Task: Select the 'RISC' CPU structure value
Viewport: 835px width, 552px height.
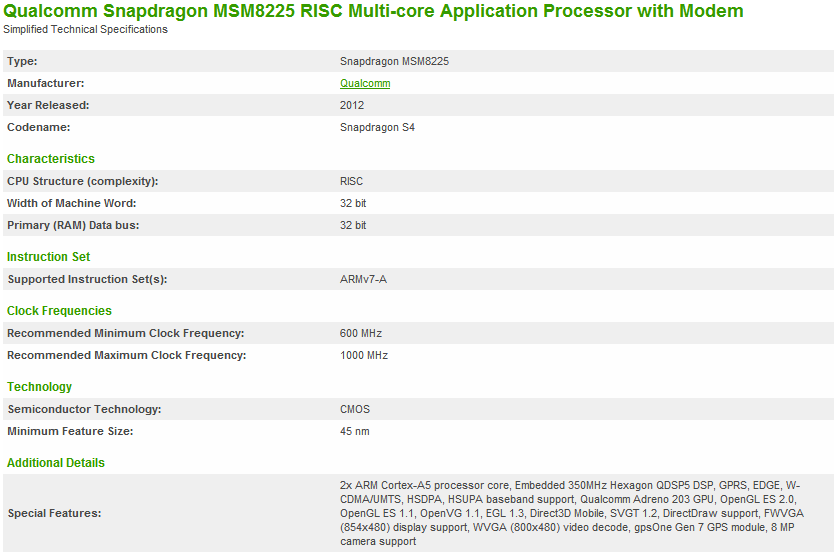Action: pyautogui.click(x=351, y=181)
